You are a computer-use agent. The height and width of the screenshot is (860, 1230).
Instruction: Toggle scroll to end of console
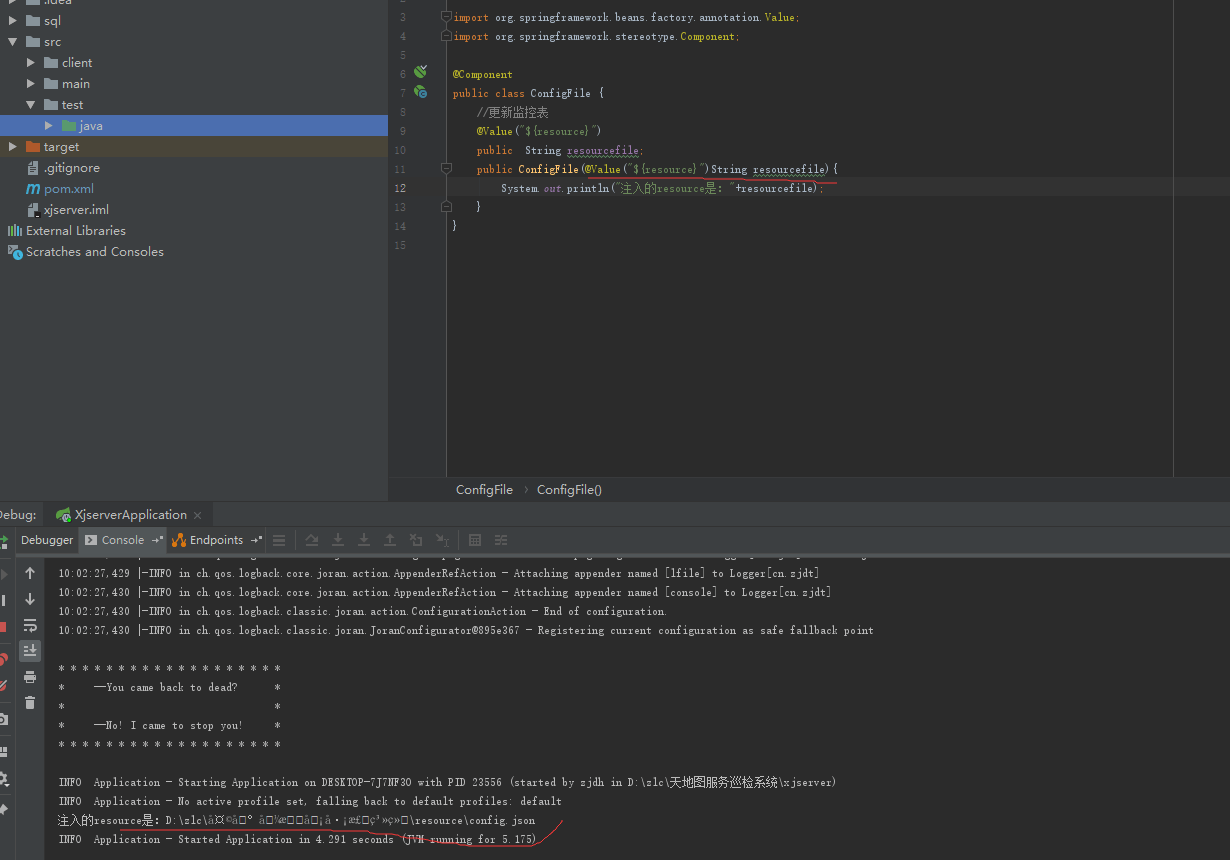click(x=30, y=651)
